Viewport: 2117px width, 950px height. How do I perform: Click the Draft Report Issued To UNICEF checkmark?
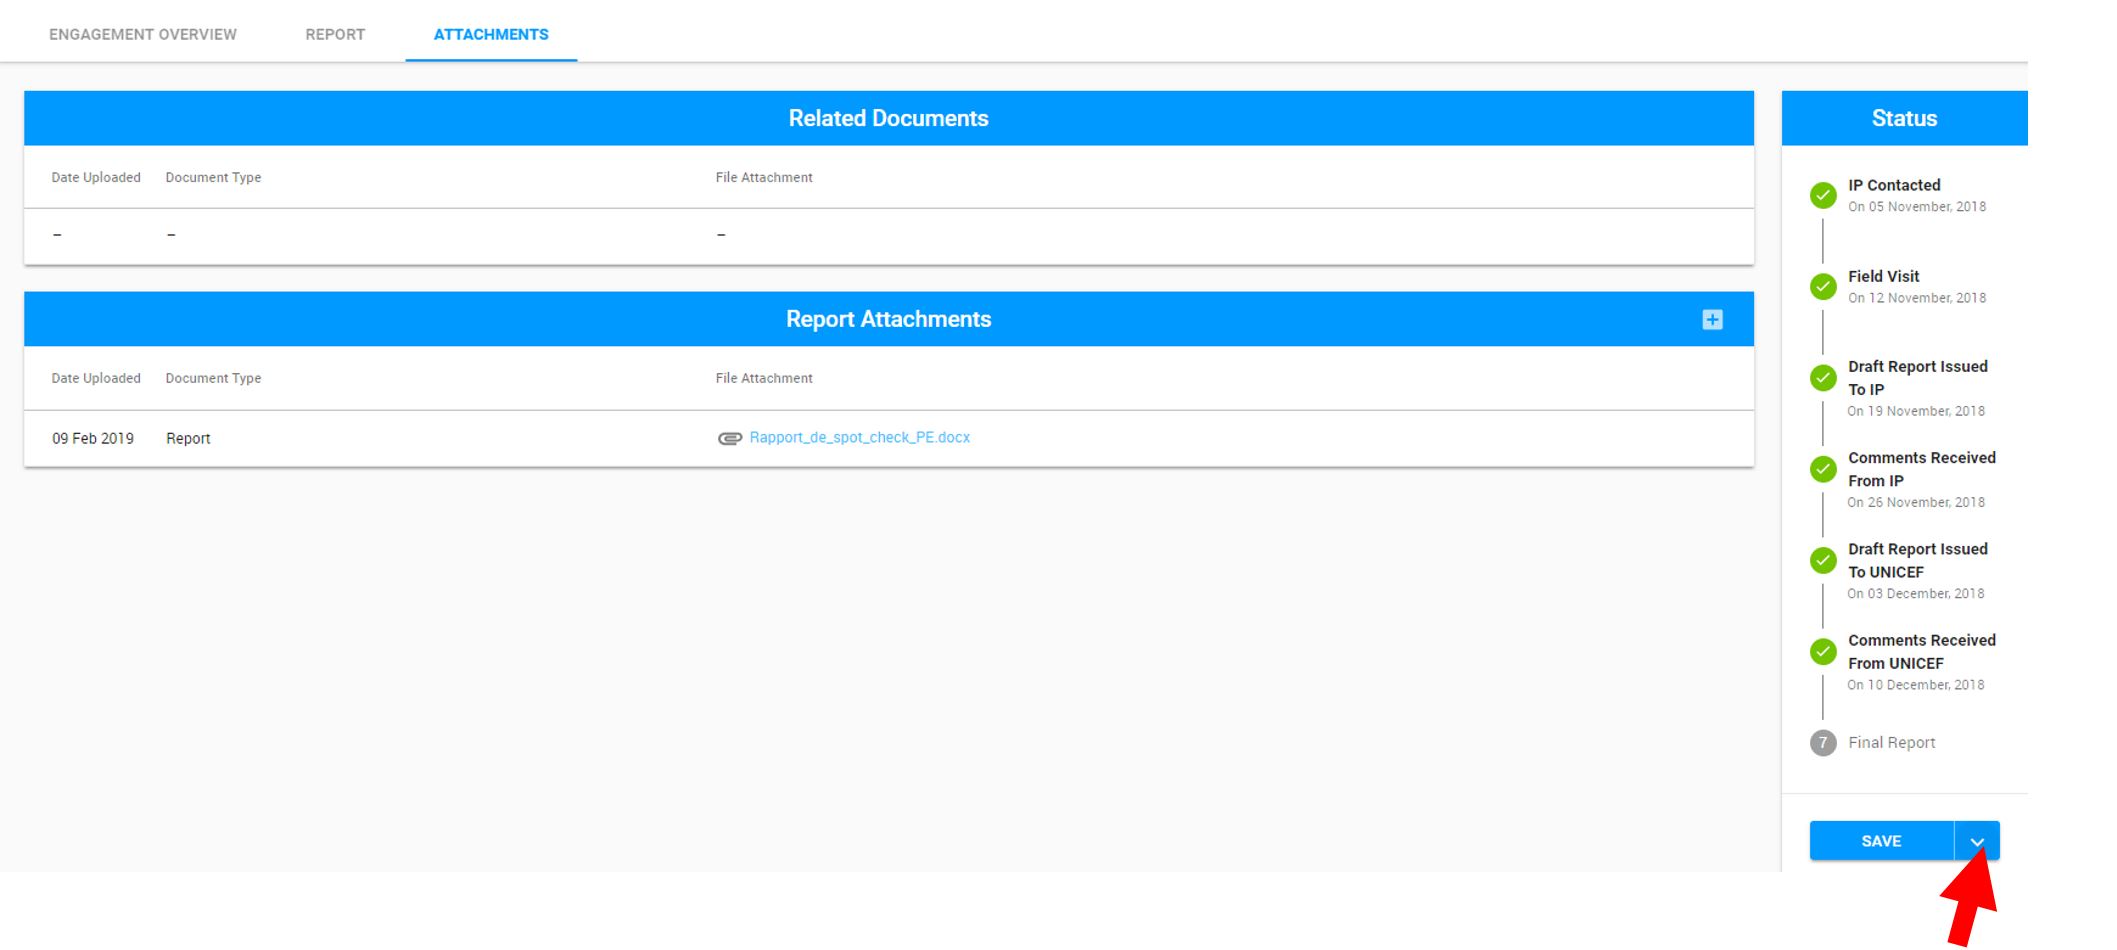tap(1823, 560)
